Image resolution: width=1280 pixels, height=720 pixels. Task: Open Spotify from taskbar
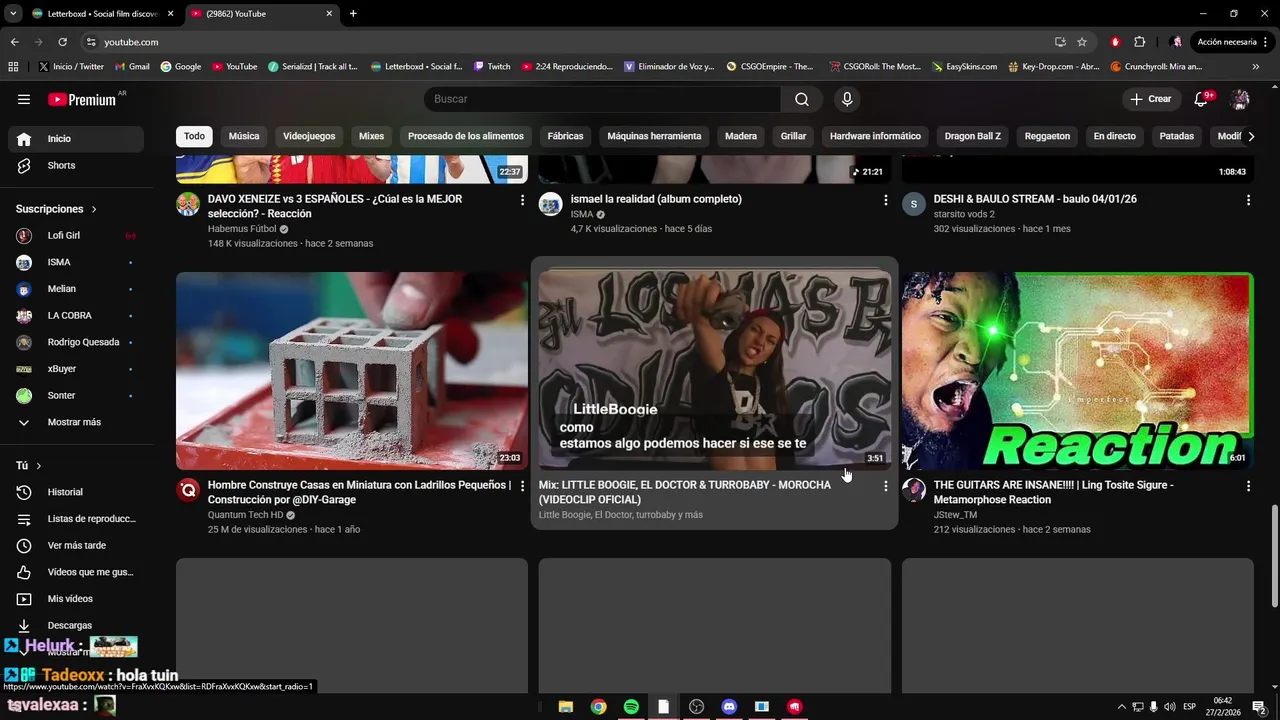point(631,707)
